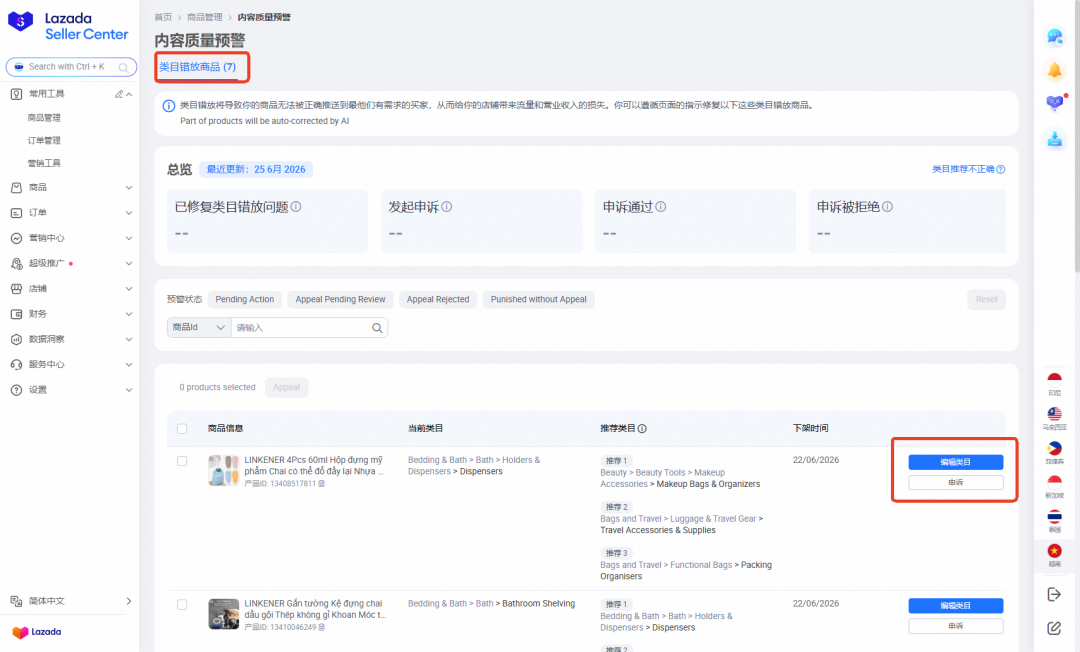Click info icon next to 发起申诉

coord(447,207)
